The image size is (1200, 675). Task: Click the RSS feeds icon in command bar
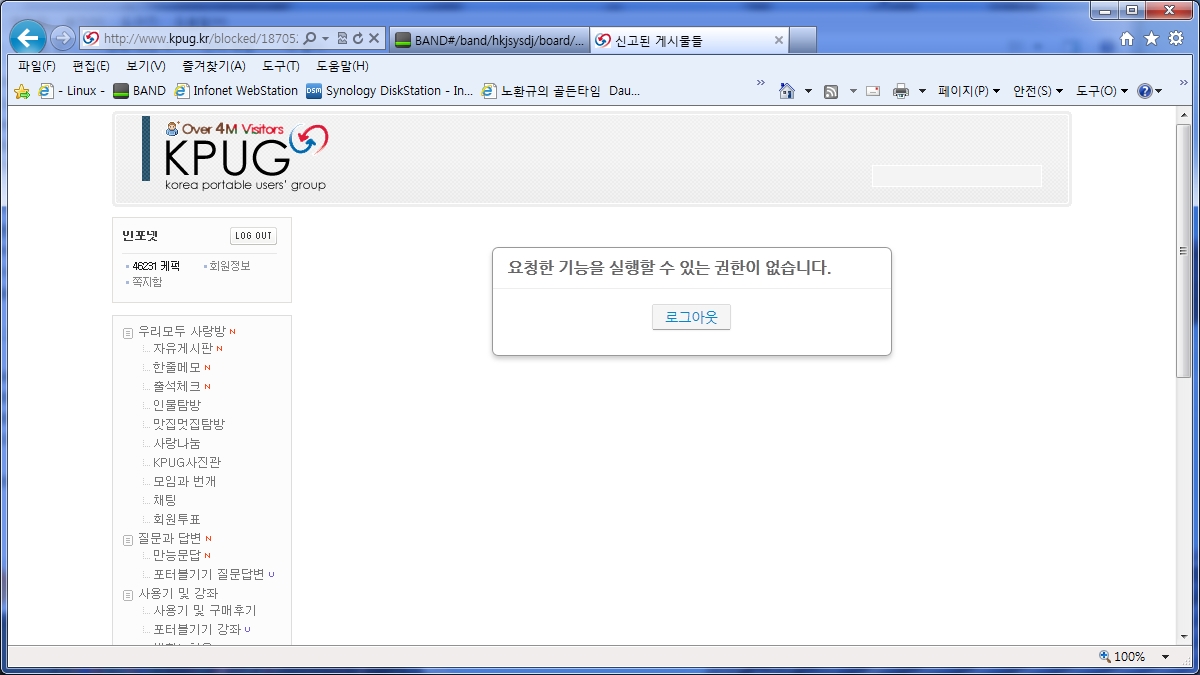click(831, 91)
